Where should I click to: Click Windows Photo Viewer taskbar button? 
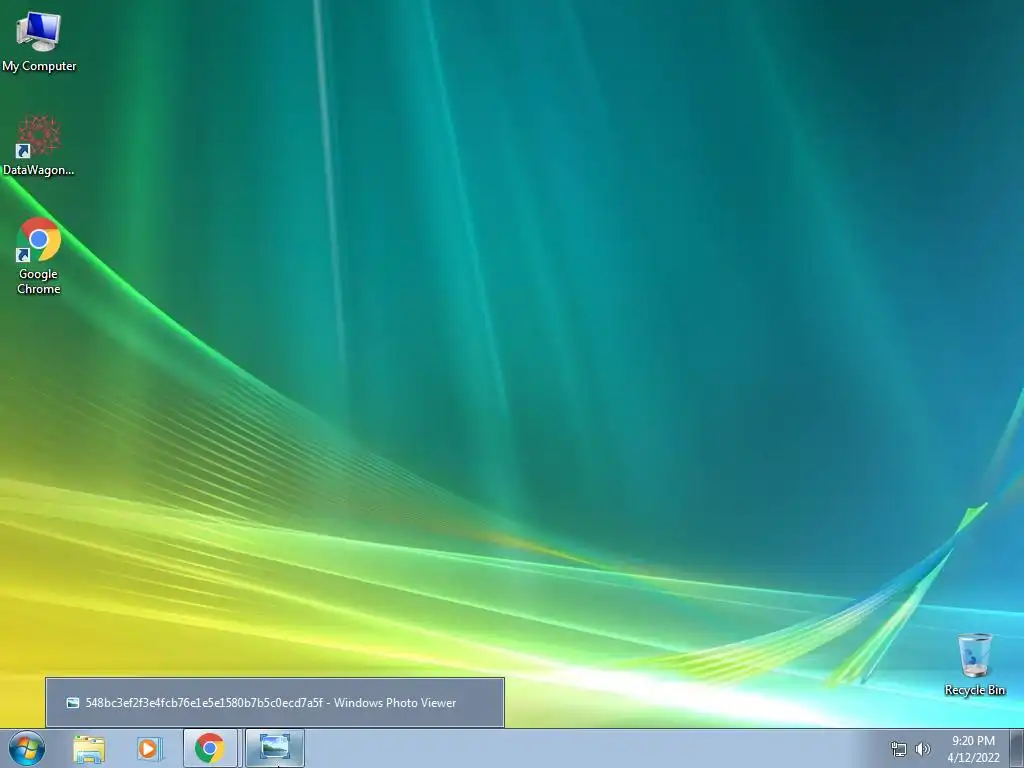tap(274, 748)
